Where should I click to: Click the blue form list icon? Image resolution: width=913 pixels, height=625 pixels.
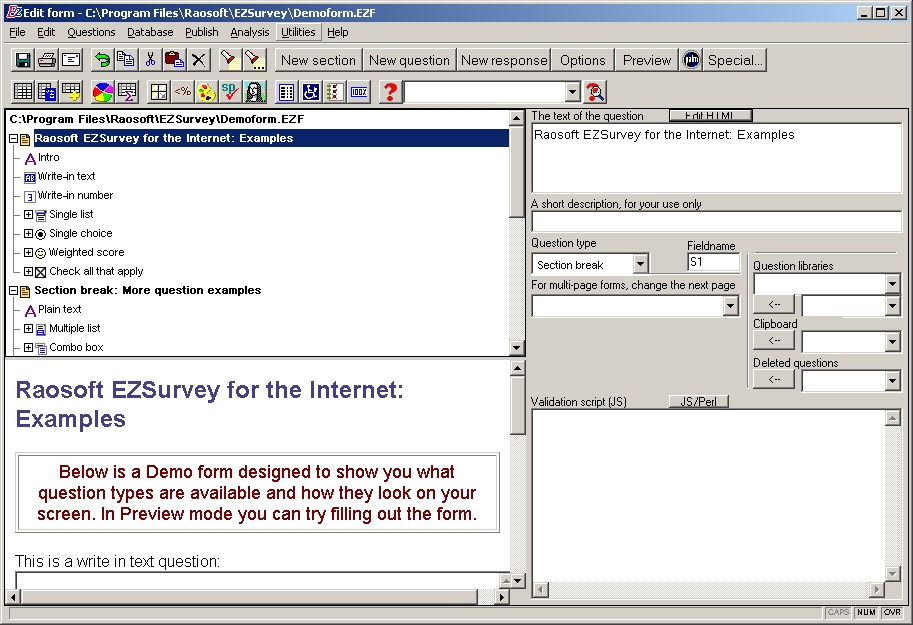[286, 91]
